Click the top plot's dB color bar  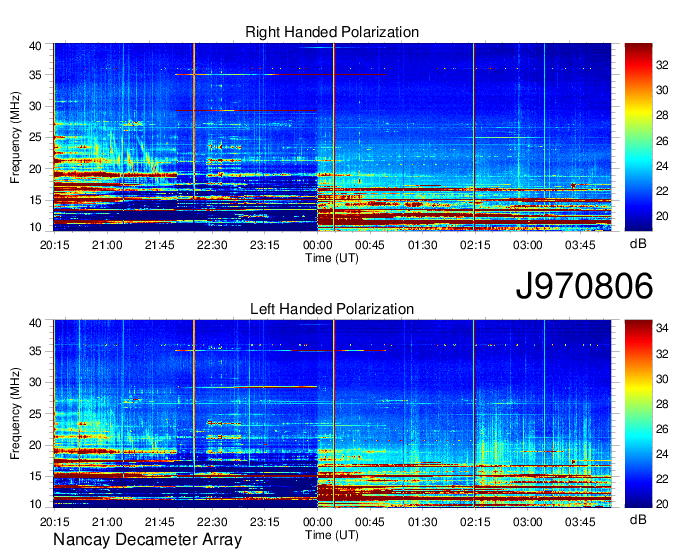pyautogui.click(x=638, y=137)
